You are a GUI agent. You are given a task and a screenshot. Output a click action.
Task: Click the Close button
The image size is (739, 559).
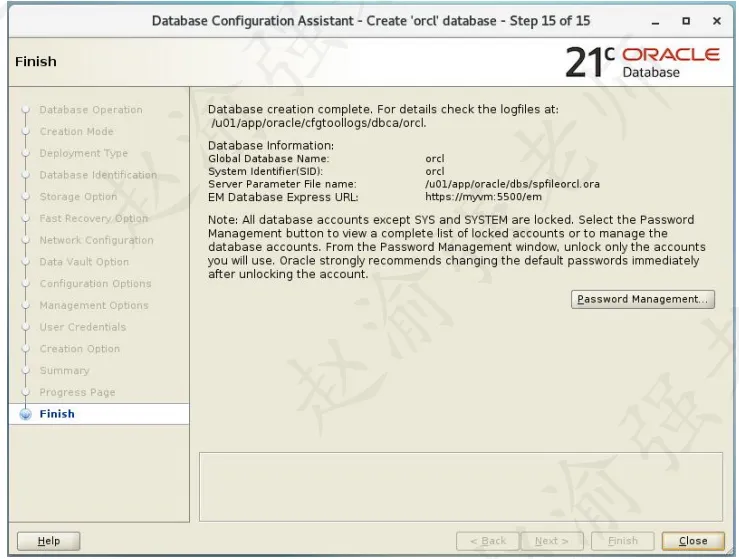point(693,541)
